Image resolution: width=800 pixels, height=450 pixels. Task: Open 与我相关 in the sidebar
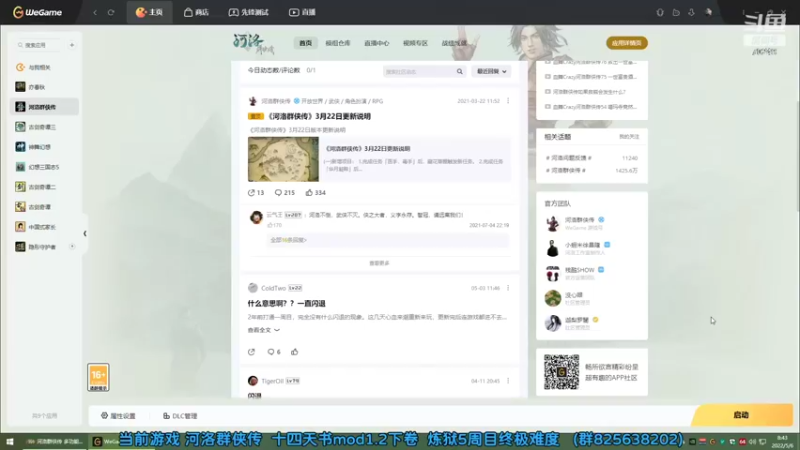click(x=44, y=67)
